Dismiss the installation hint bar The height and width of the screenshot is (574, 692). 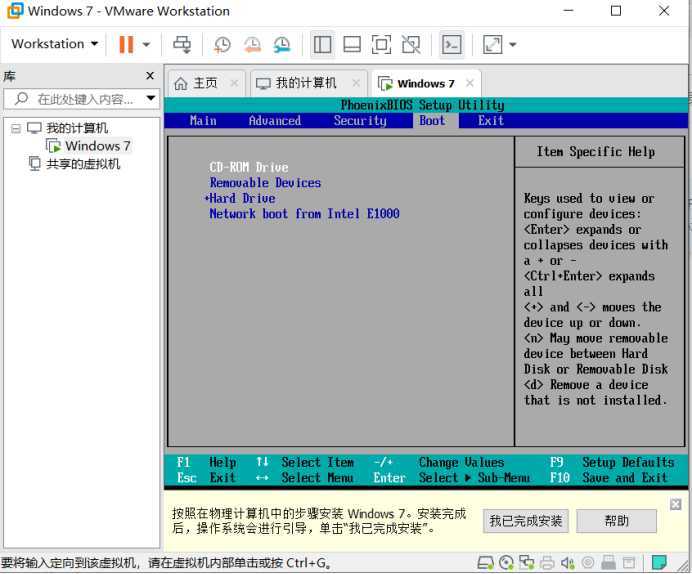pos(675,504)
